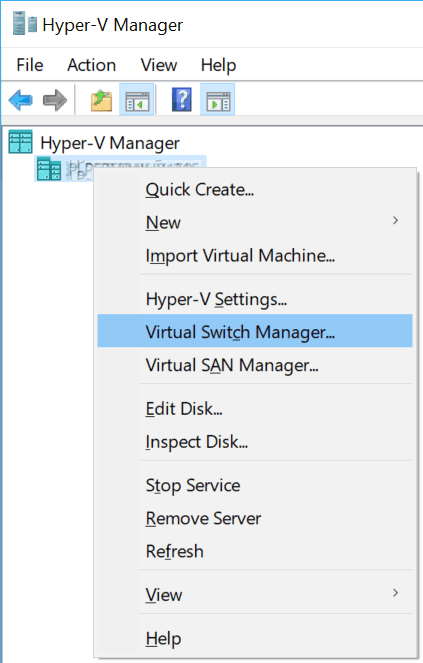423x663 pixels.
Task: Click Help in the context menu
Action: (255, 638)
